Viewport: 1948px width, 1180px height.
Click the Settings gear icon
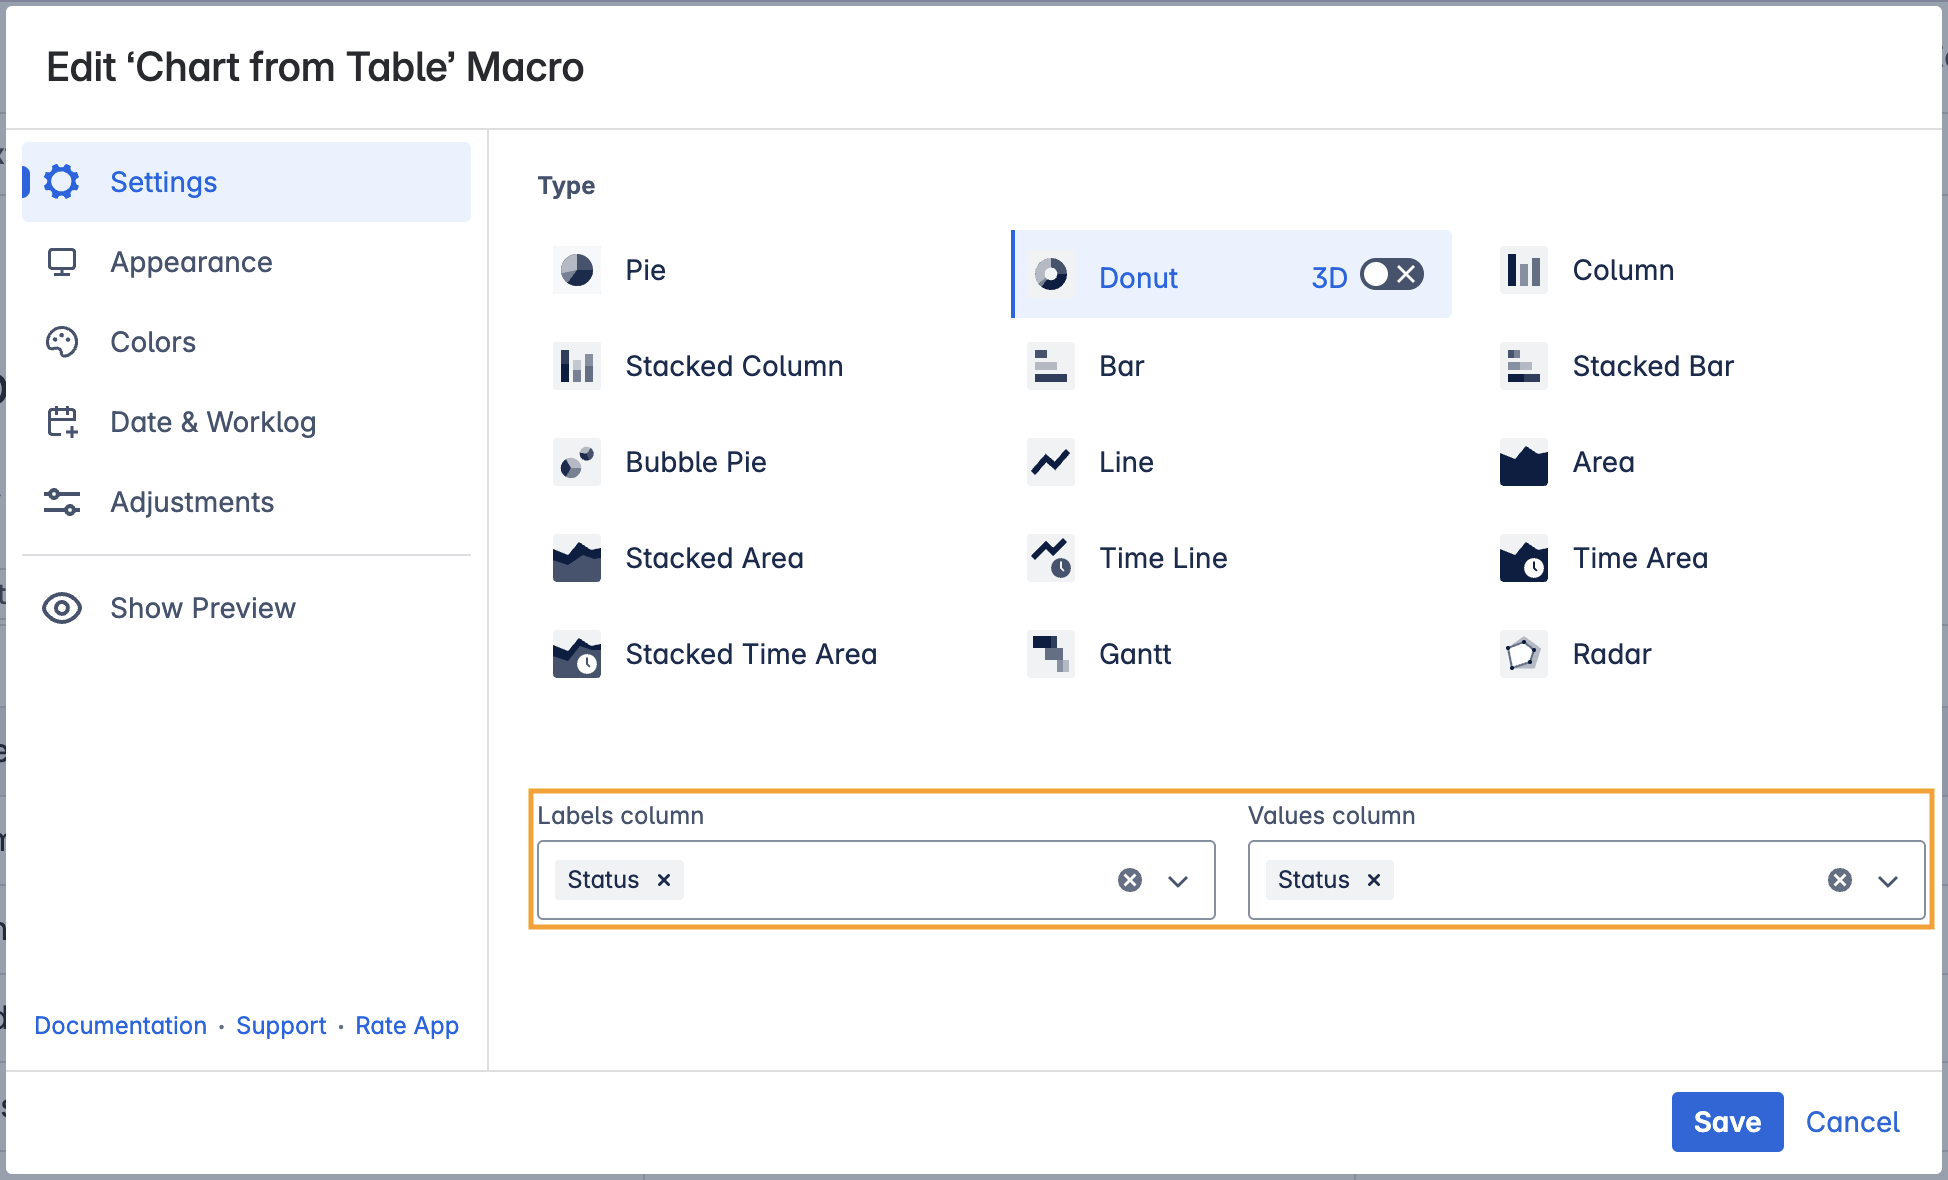point(62,182)
